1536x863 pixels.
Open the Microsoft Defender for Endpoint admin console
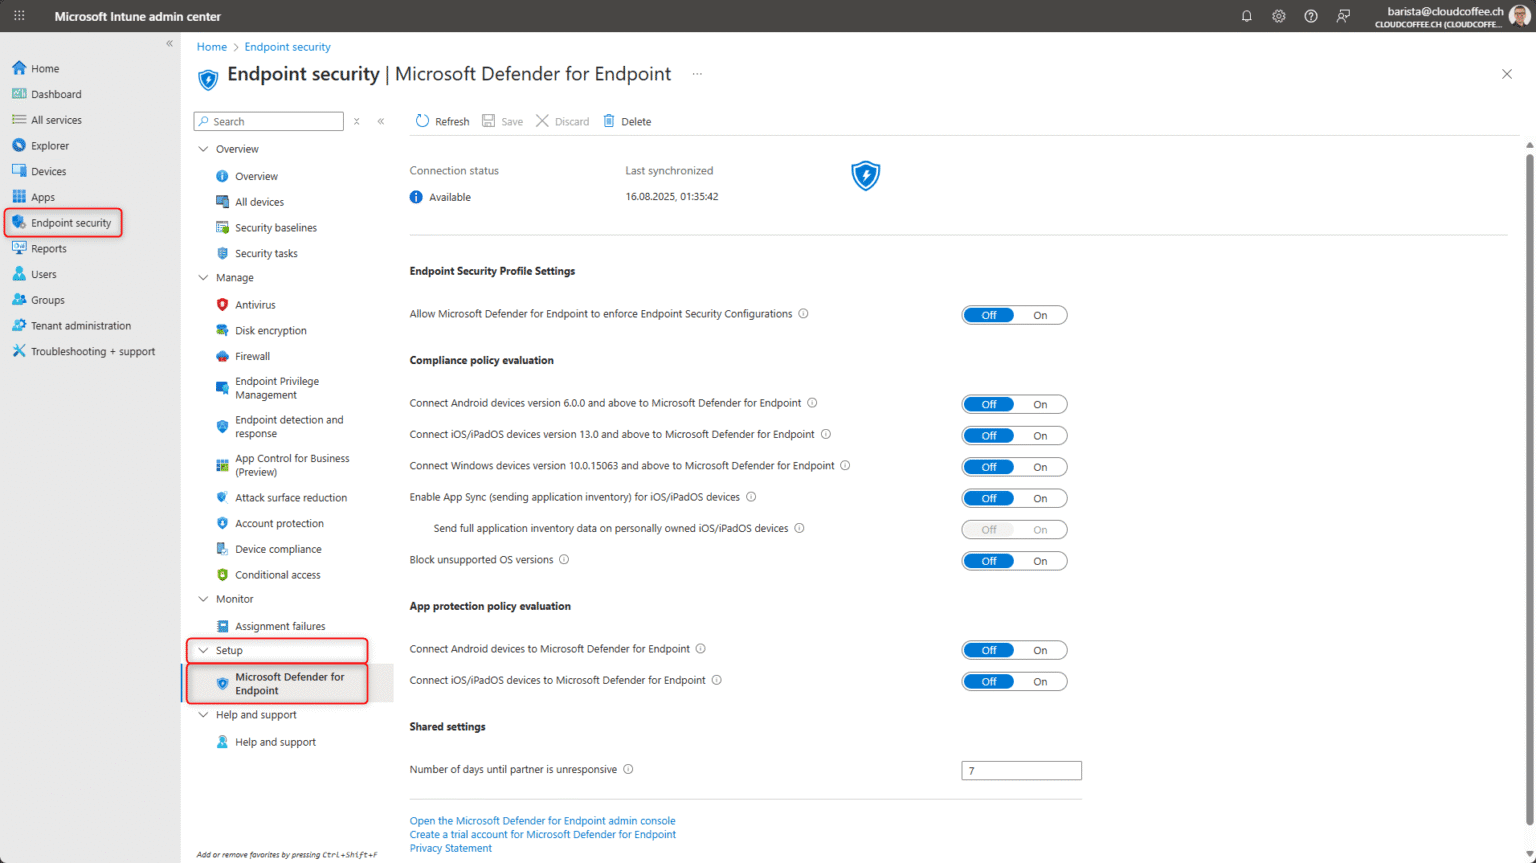point(542,820)
